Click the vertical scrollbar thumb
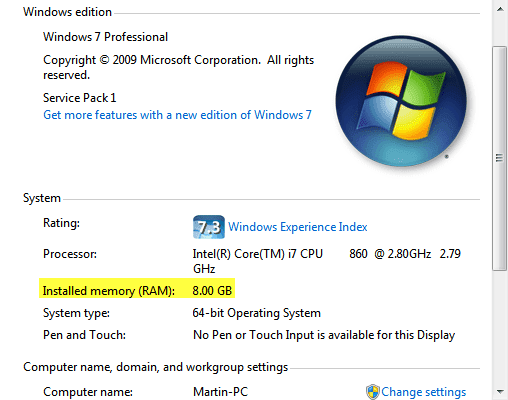This screenshot has height=400, width=508. point(499,158)
